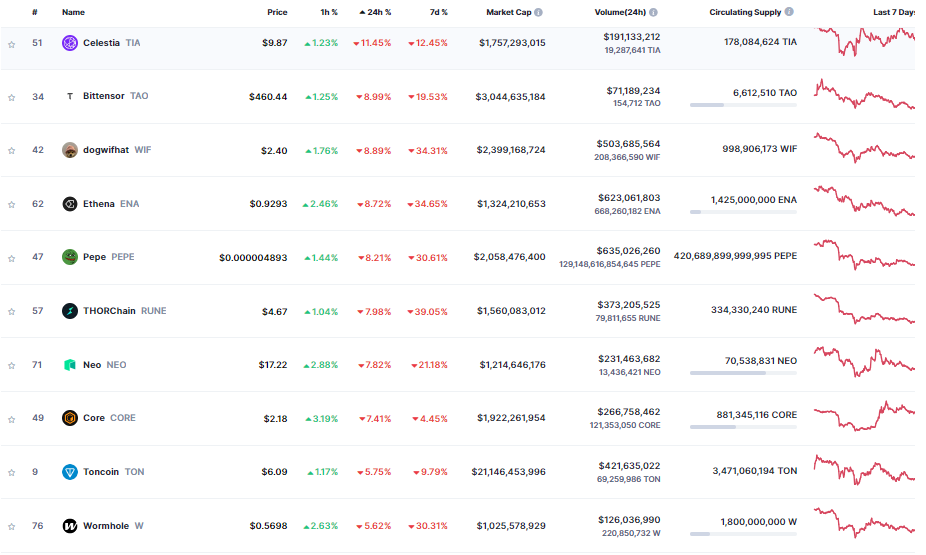Click the Wormhole W logo
Screen dimensions: 926x555
pyautogui.click(x=70, y=525)
